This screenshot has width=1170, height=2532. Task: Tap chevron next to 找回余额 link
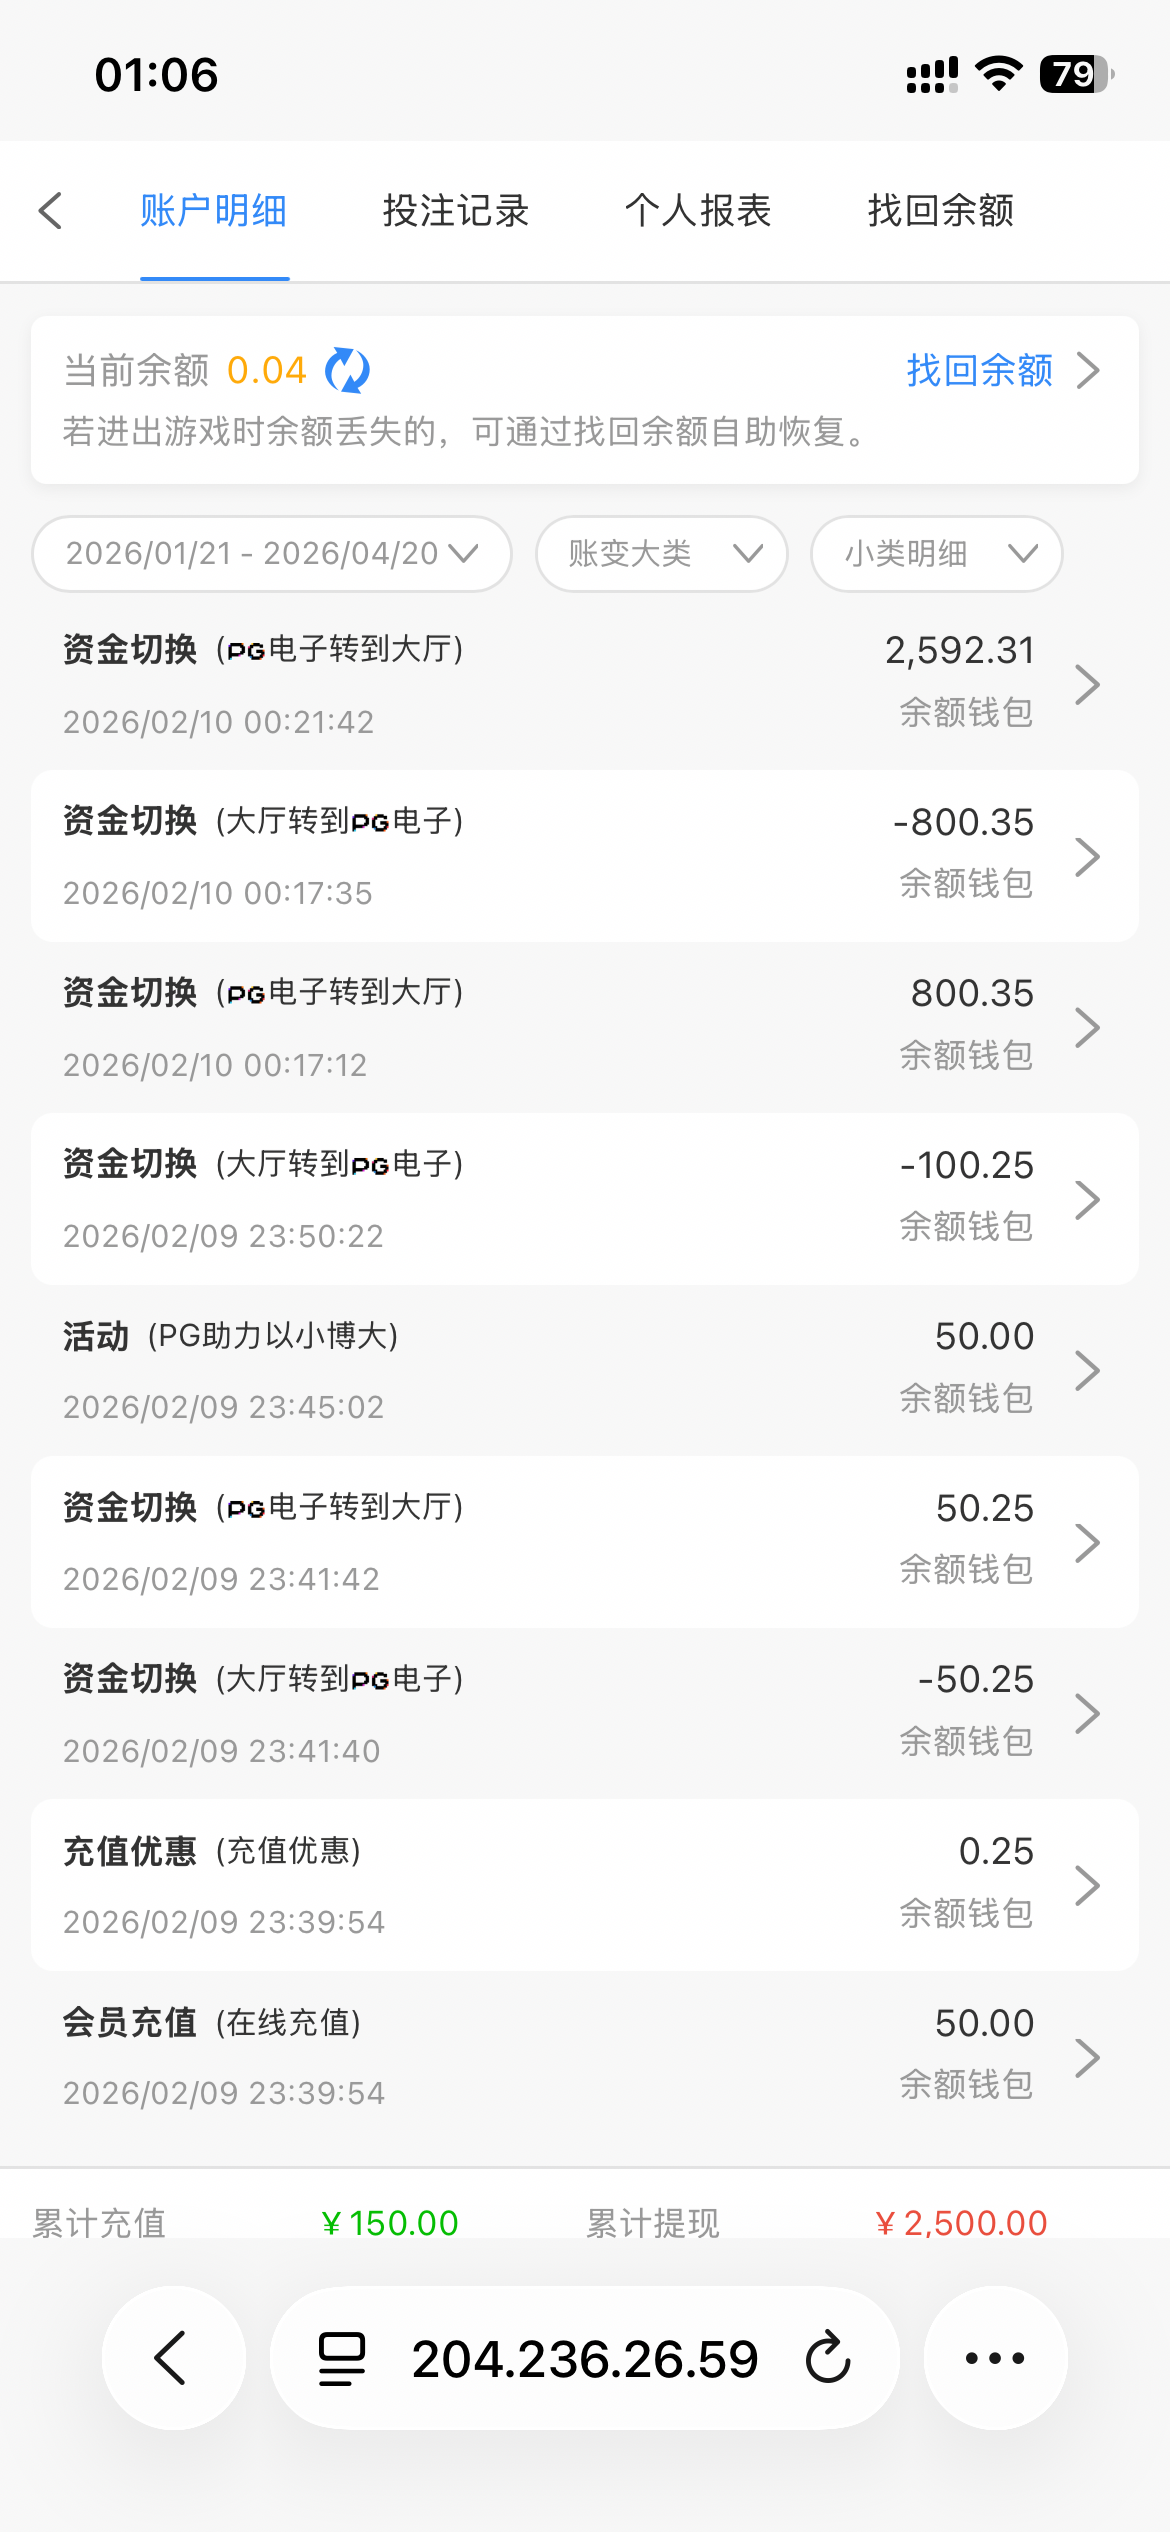(1089, 371)
